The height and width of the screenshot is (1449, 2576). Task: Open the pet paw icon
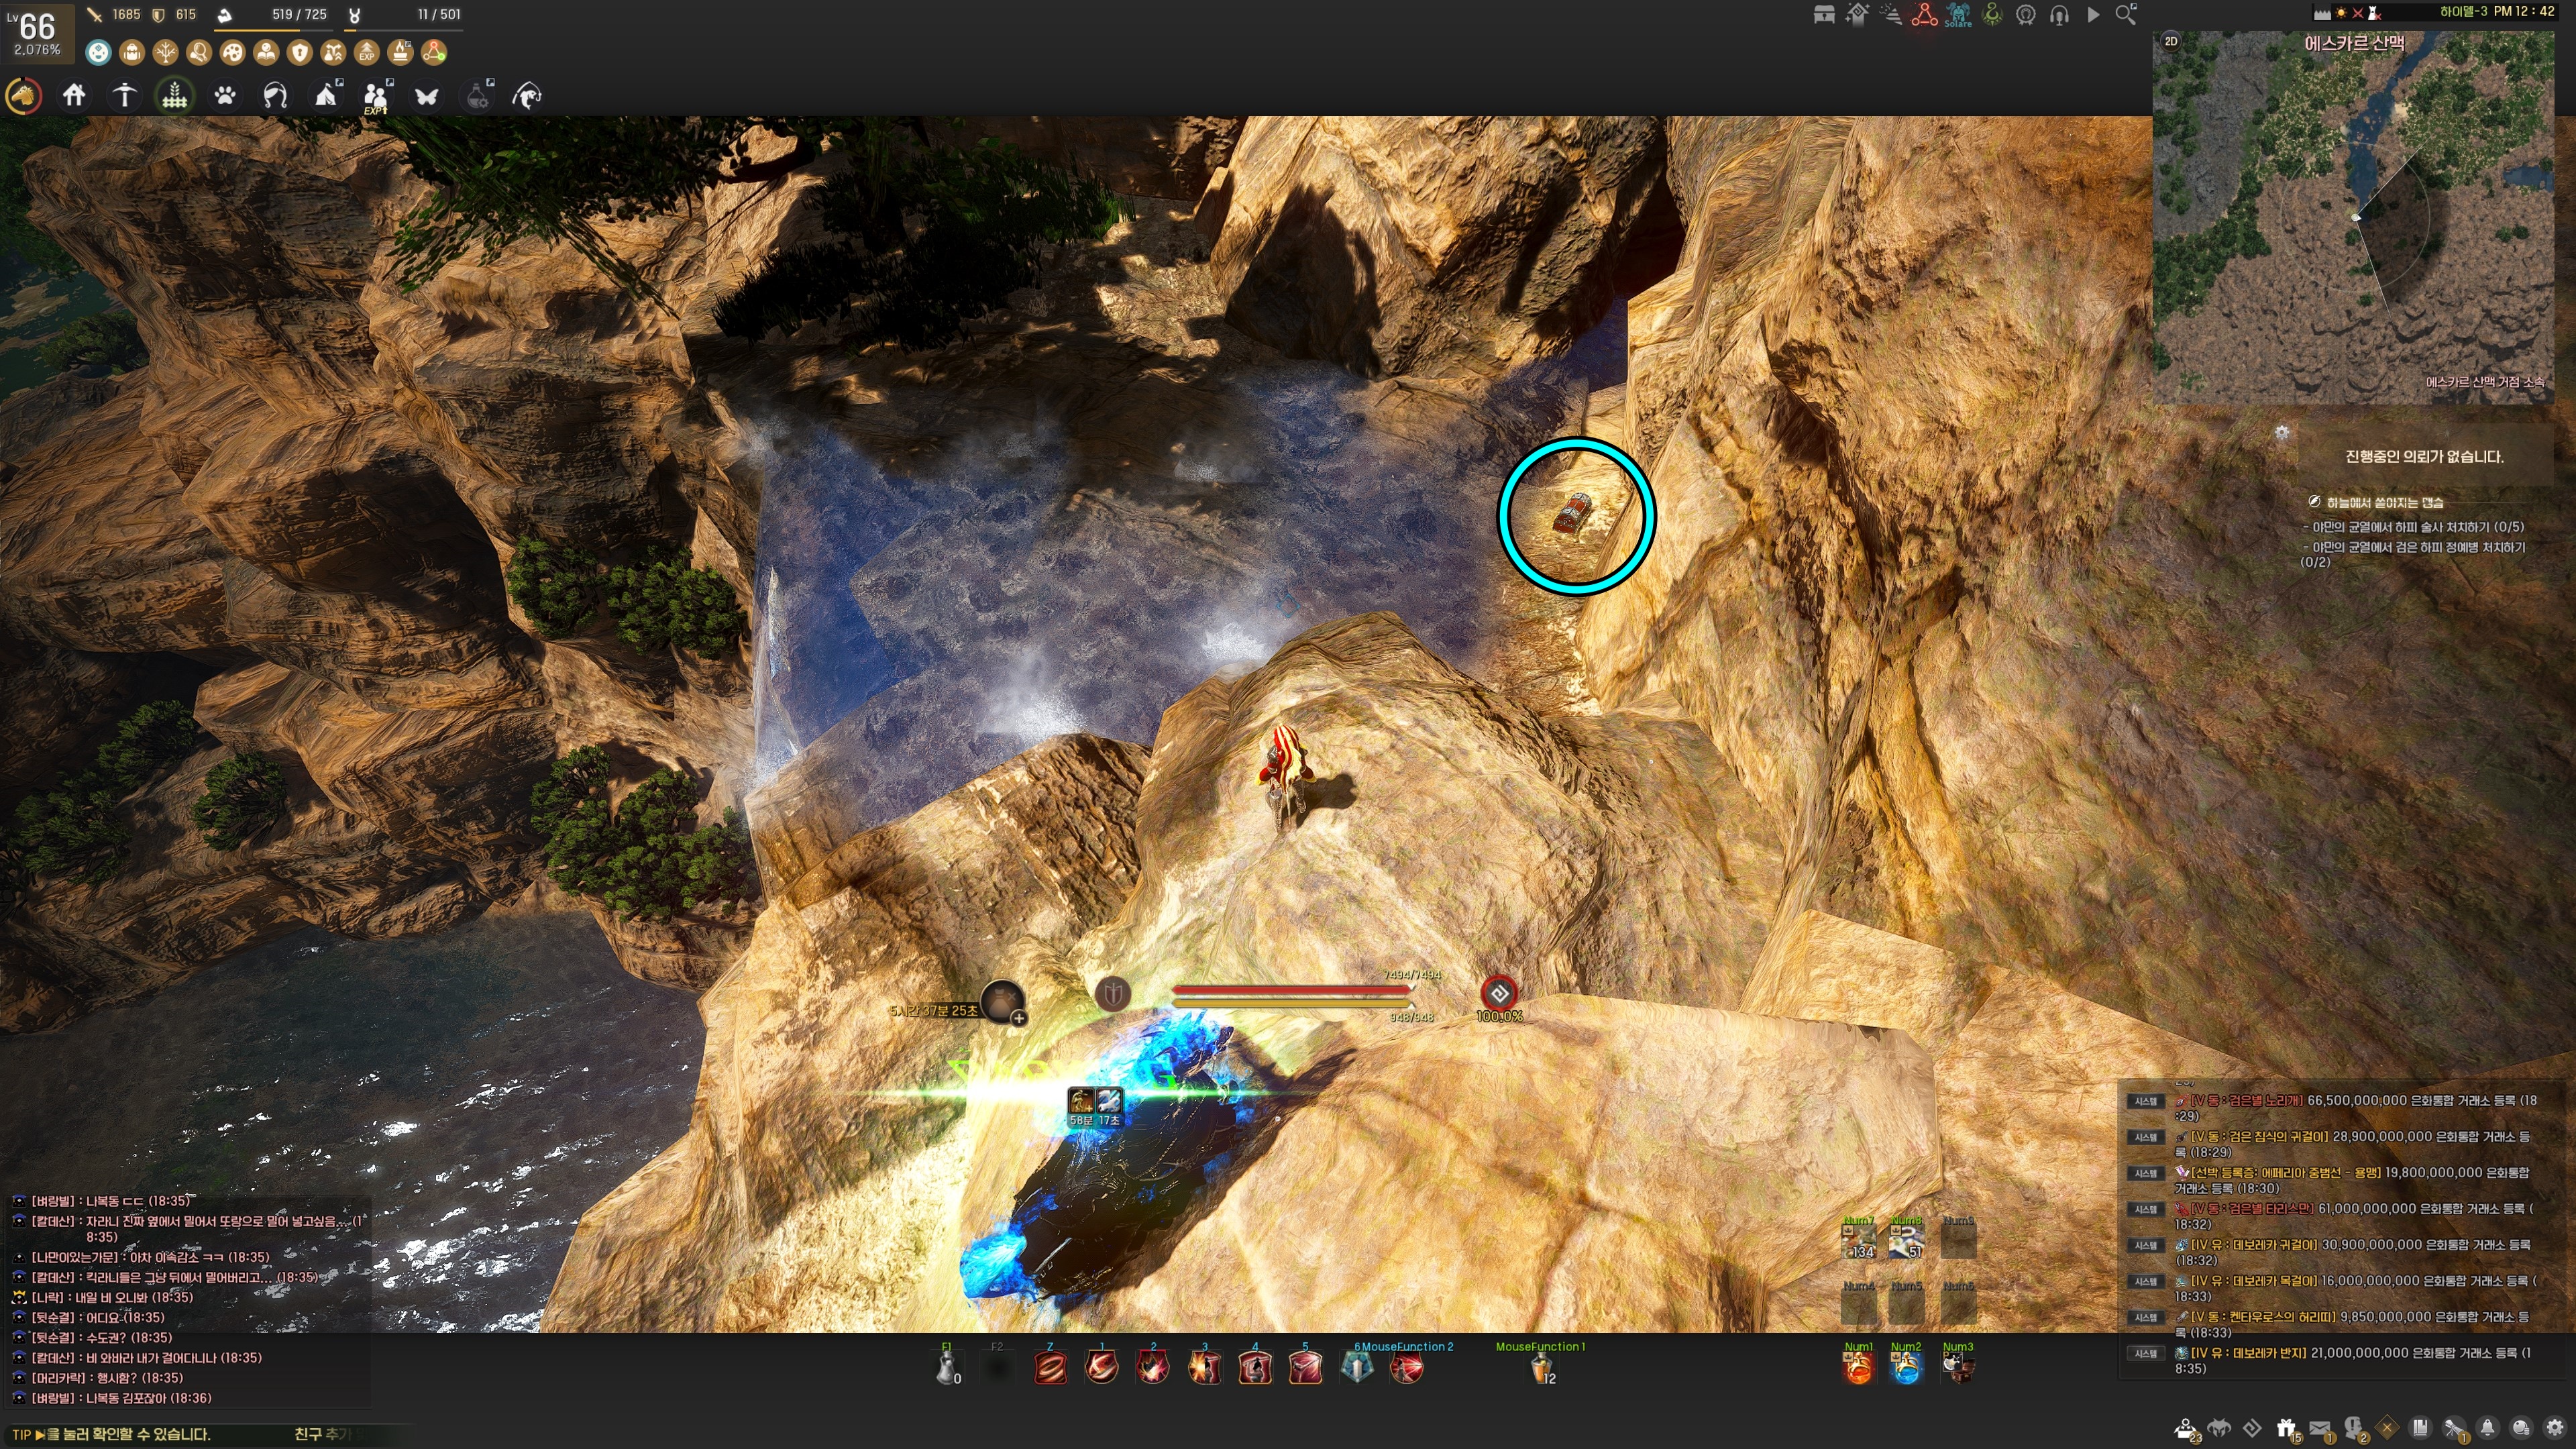click(225, 96)
